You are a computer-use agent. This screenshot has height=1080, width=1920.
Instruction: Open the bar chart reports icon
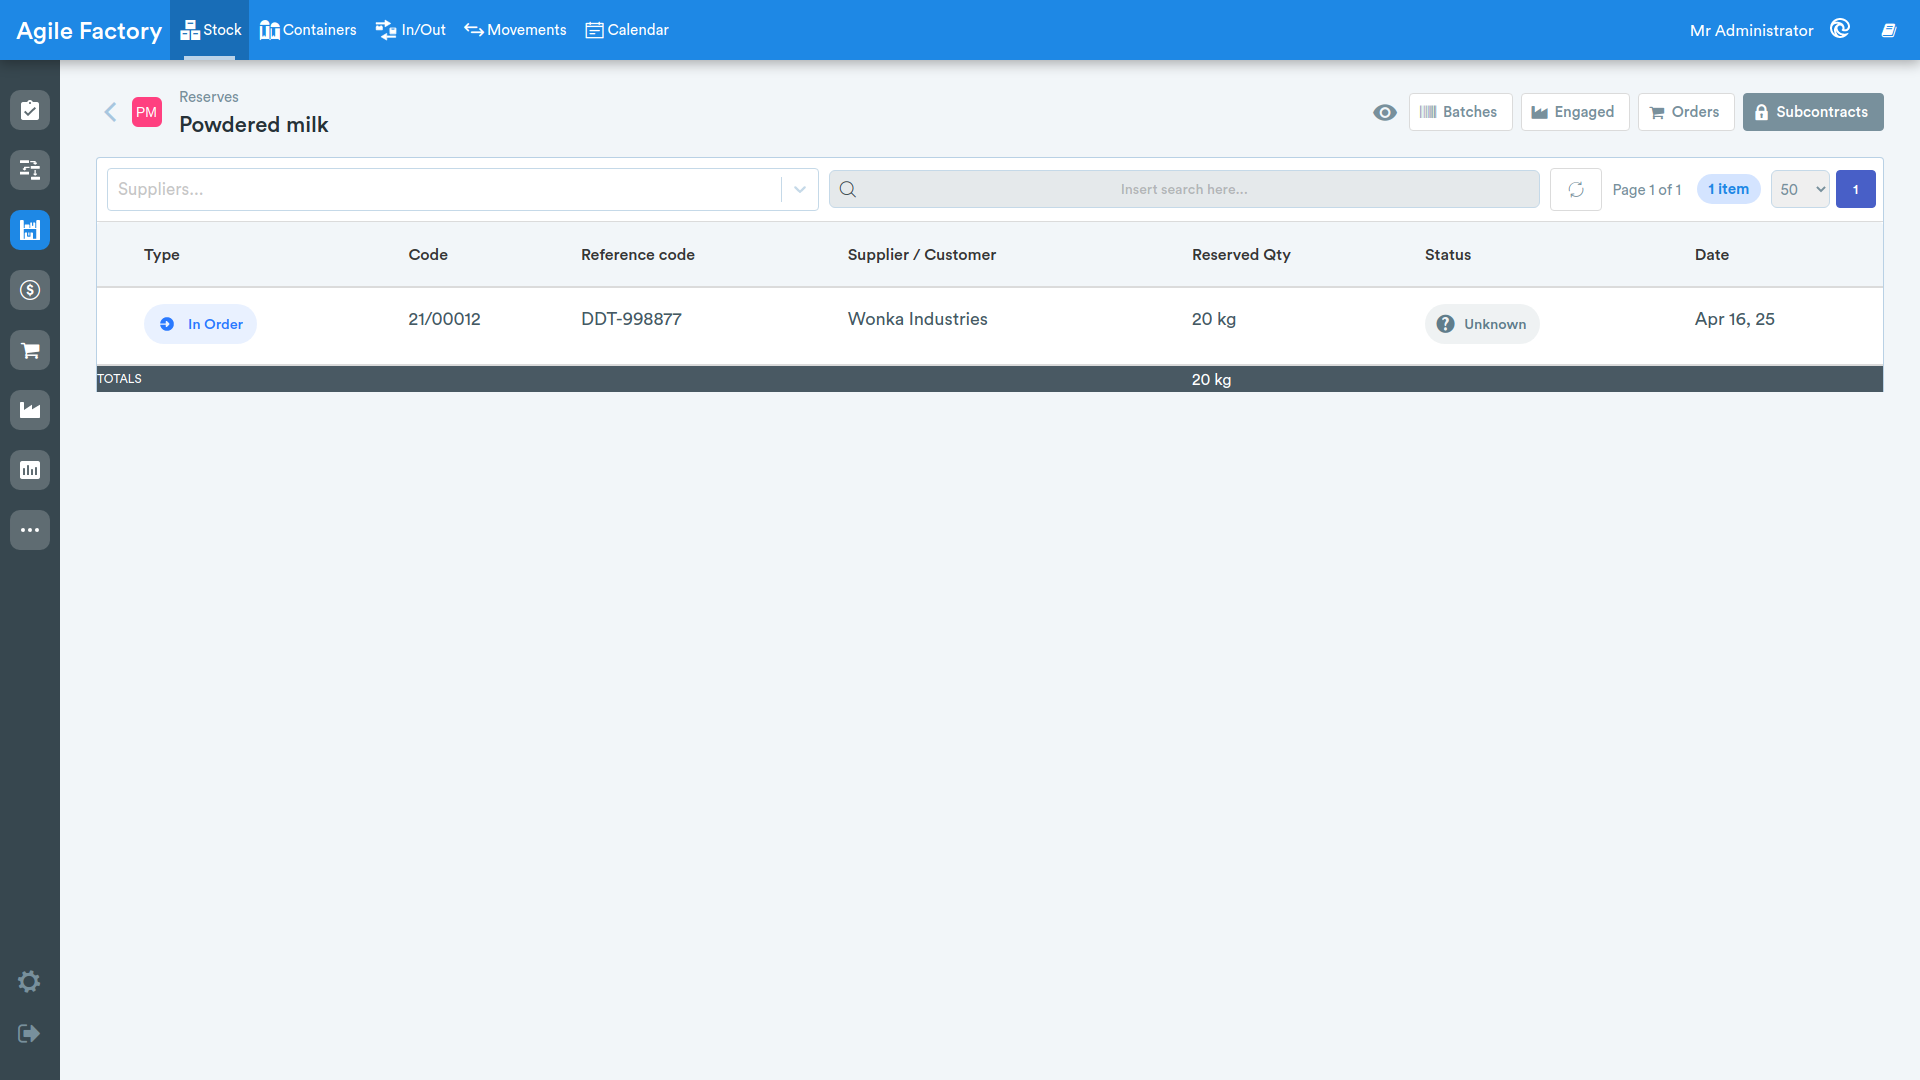click(x=30, y=470)
